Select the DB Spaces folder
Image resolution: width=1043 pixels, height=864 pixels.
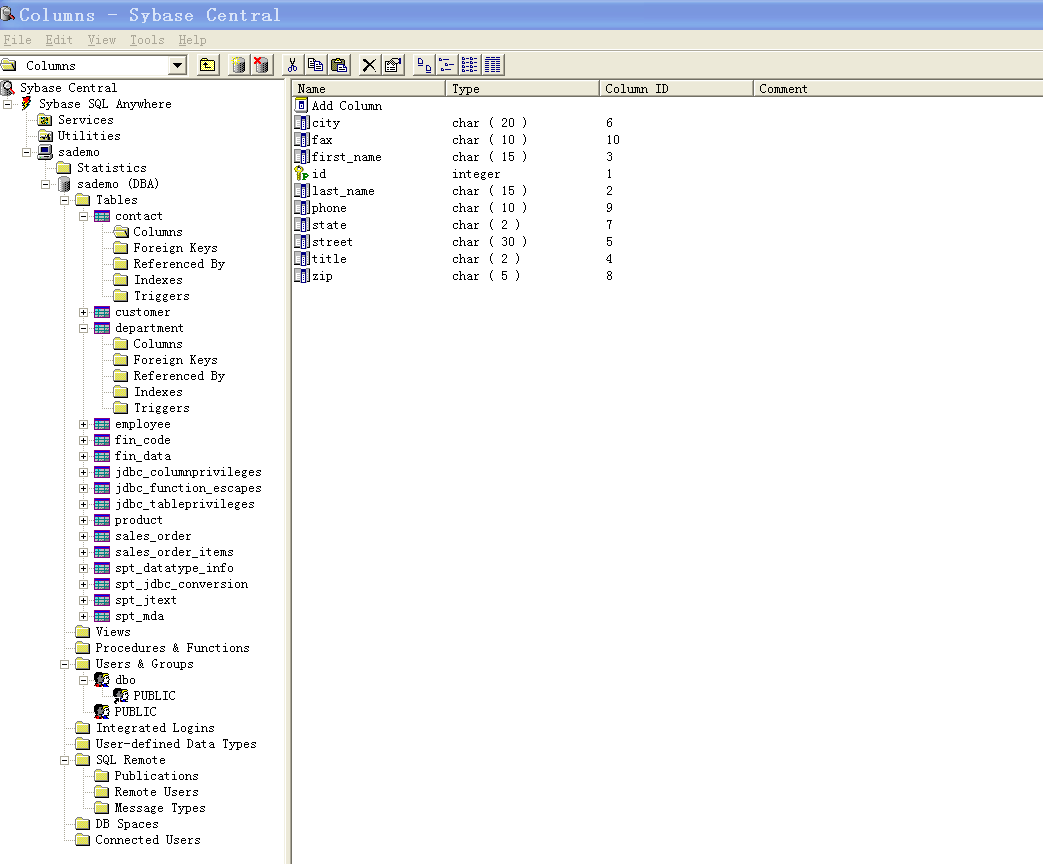coord(127,823)
